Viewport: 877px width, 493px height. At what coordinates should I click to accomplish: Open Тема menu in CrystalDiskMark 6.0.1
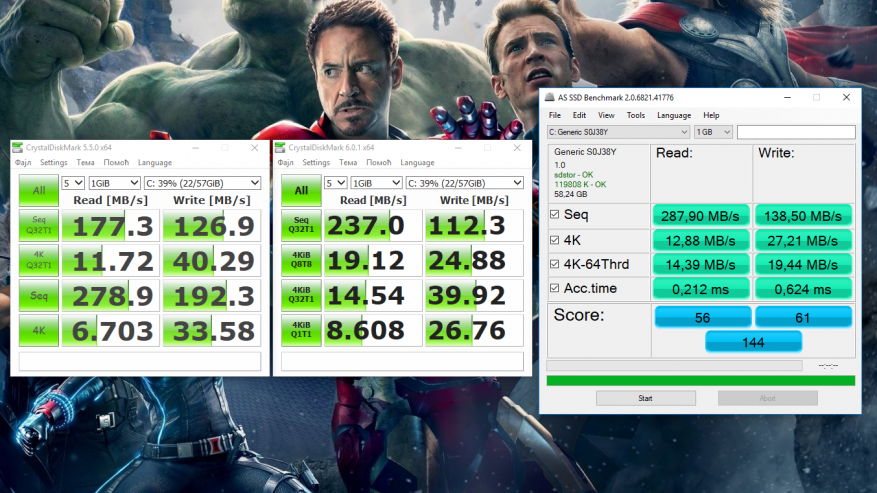[x=348, y=162]
